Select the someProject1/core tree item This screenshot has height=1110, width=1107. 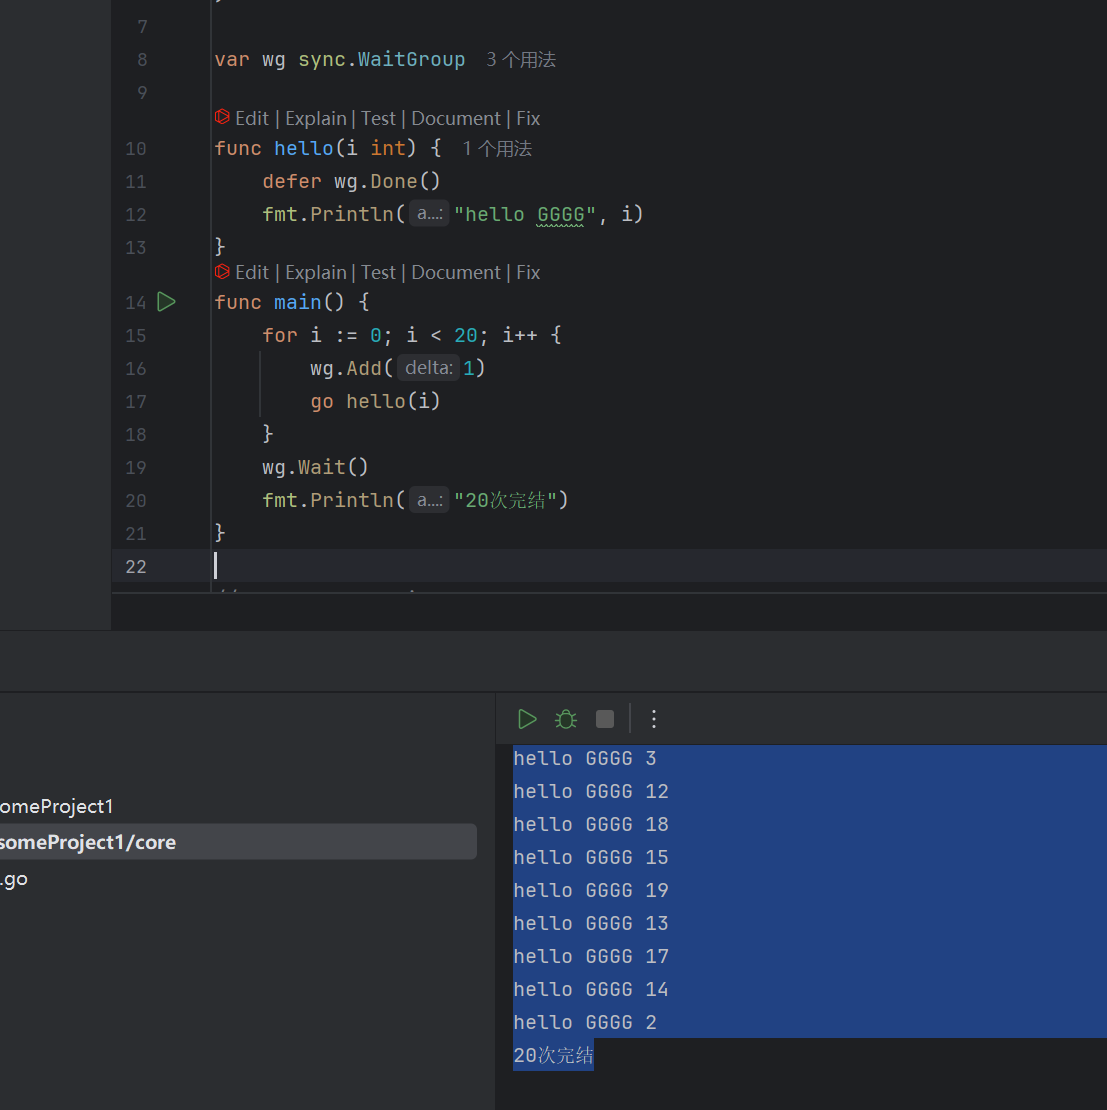point(88,842)
